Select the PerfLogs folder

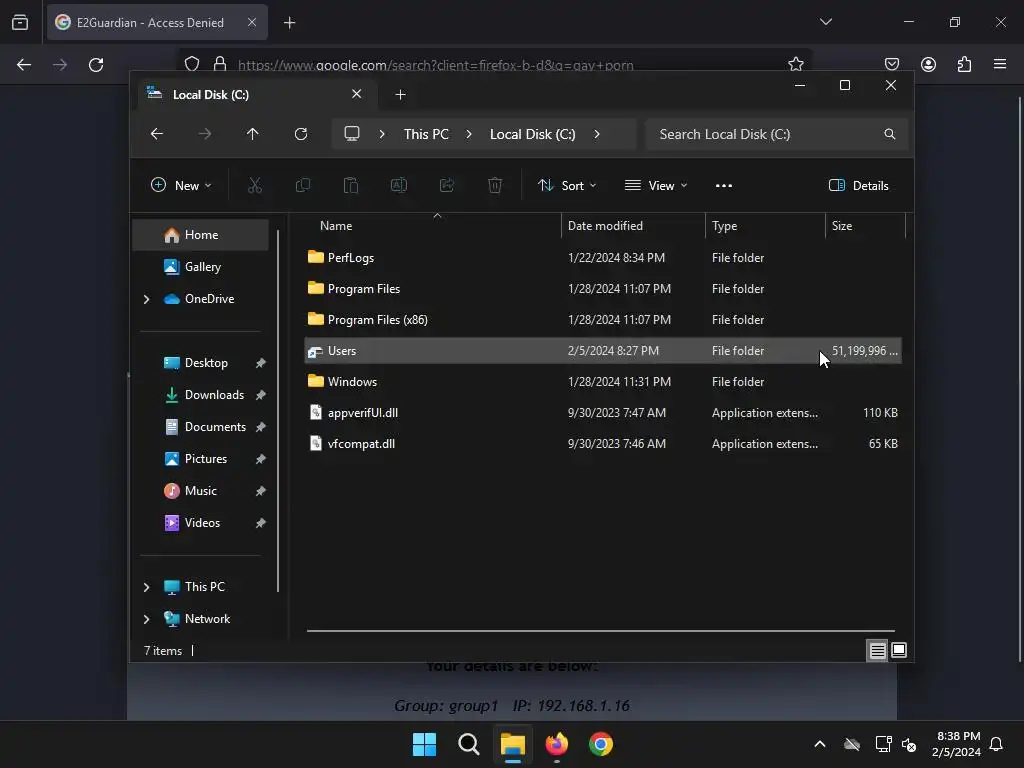[x=603, y=257]
